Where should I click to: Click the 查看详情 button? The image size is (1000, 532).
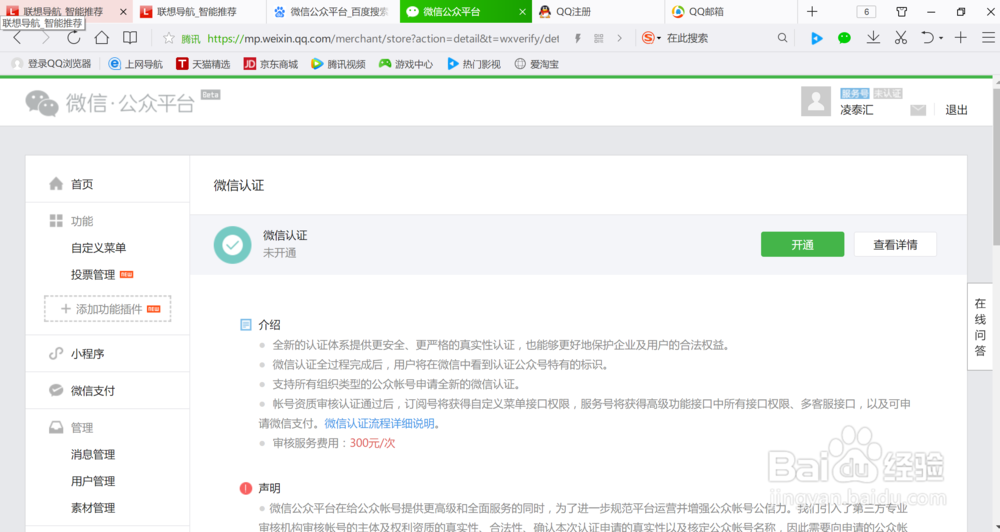895,244
